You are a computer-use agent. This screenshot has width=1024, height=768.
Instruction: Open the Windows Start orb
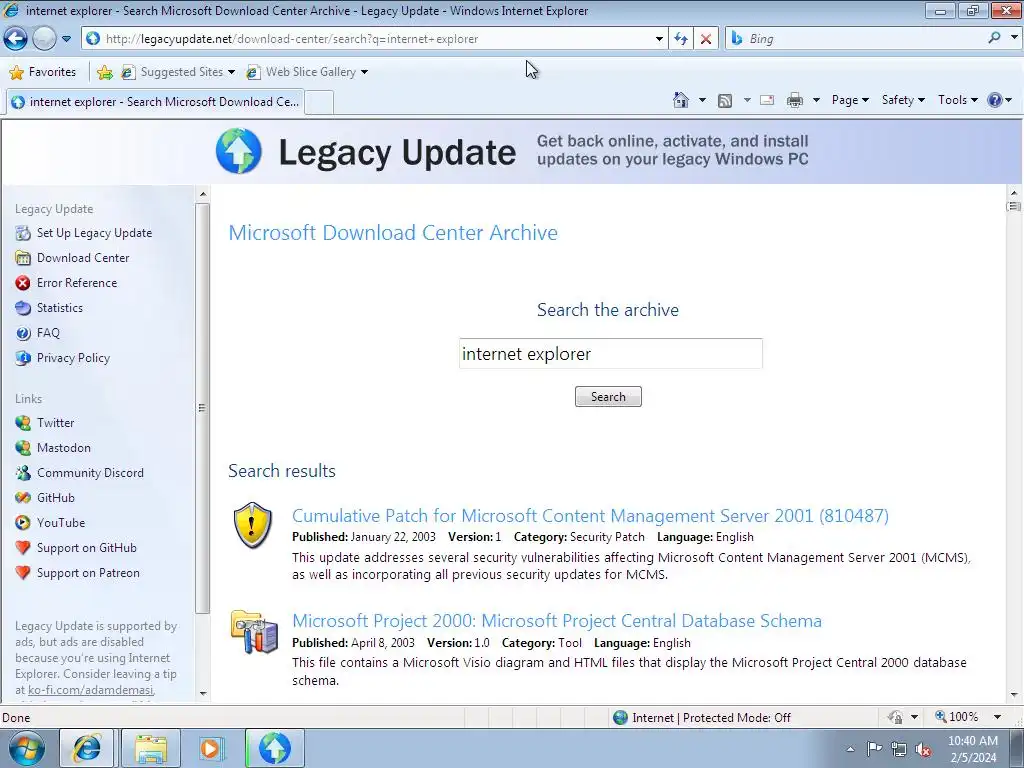(27, 748)
